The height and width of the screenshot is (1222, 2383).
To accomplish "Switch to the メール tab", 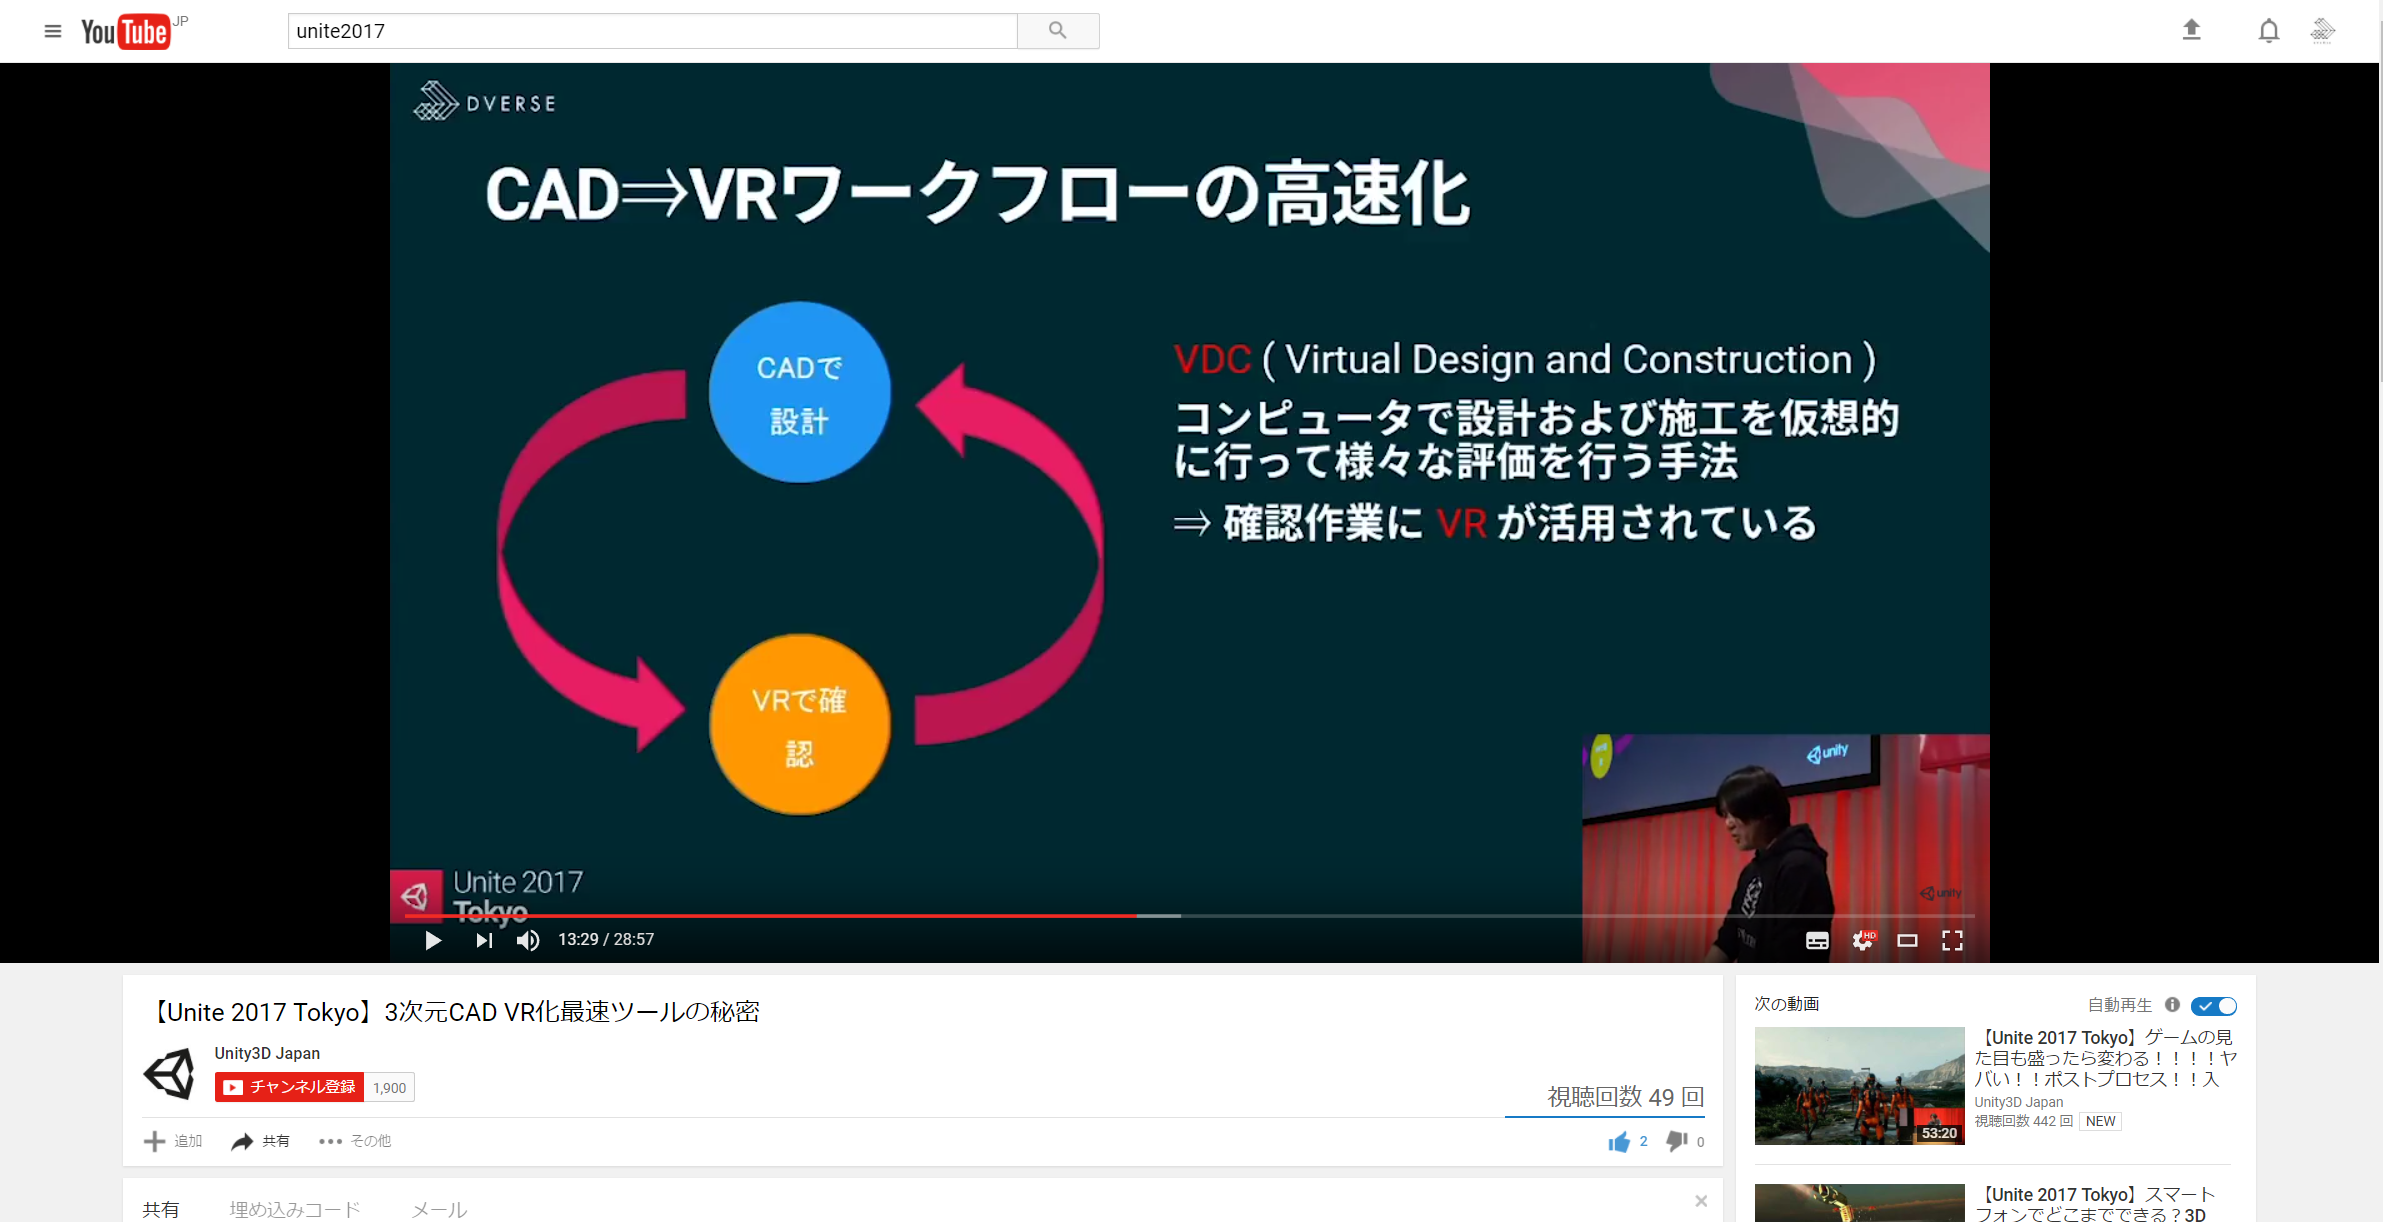I will click(438, 1208).
